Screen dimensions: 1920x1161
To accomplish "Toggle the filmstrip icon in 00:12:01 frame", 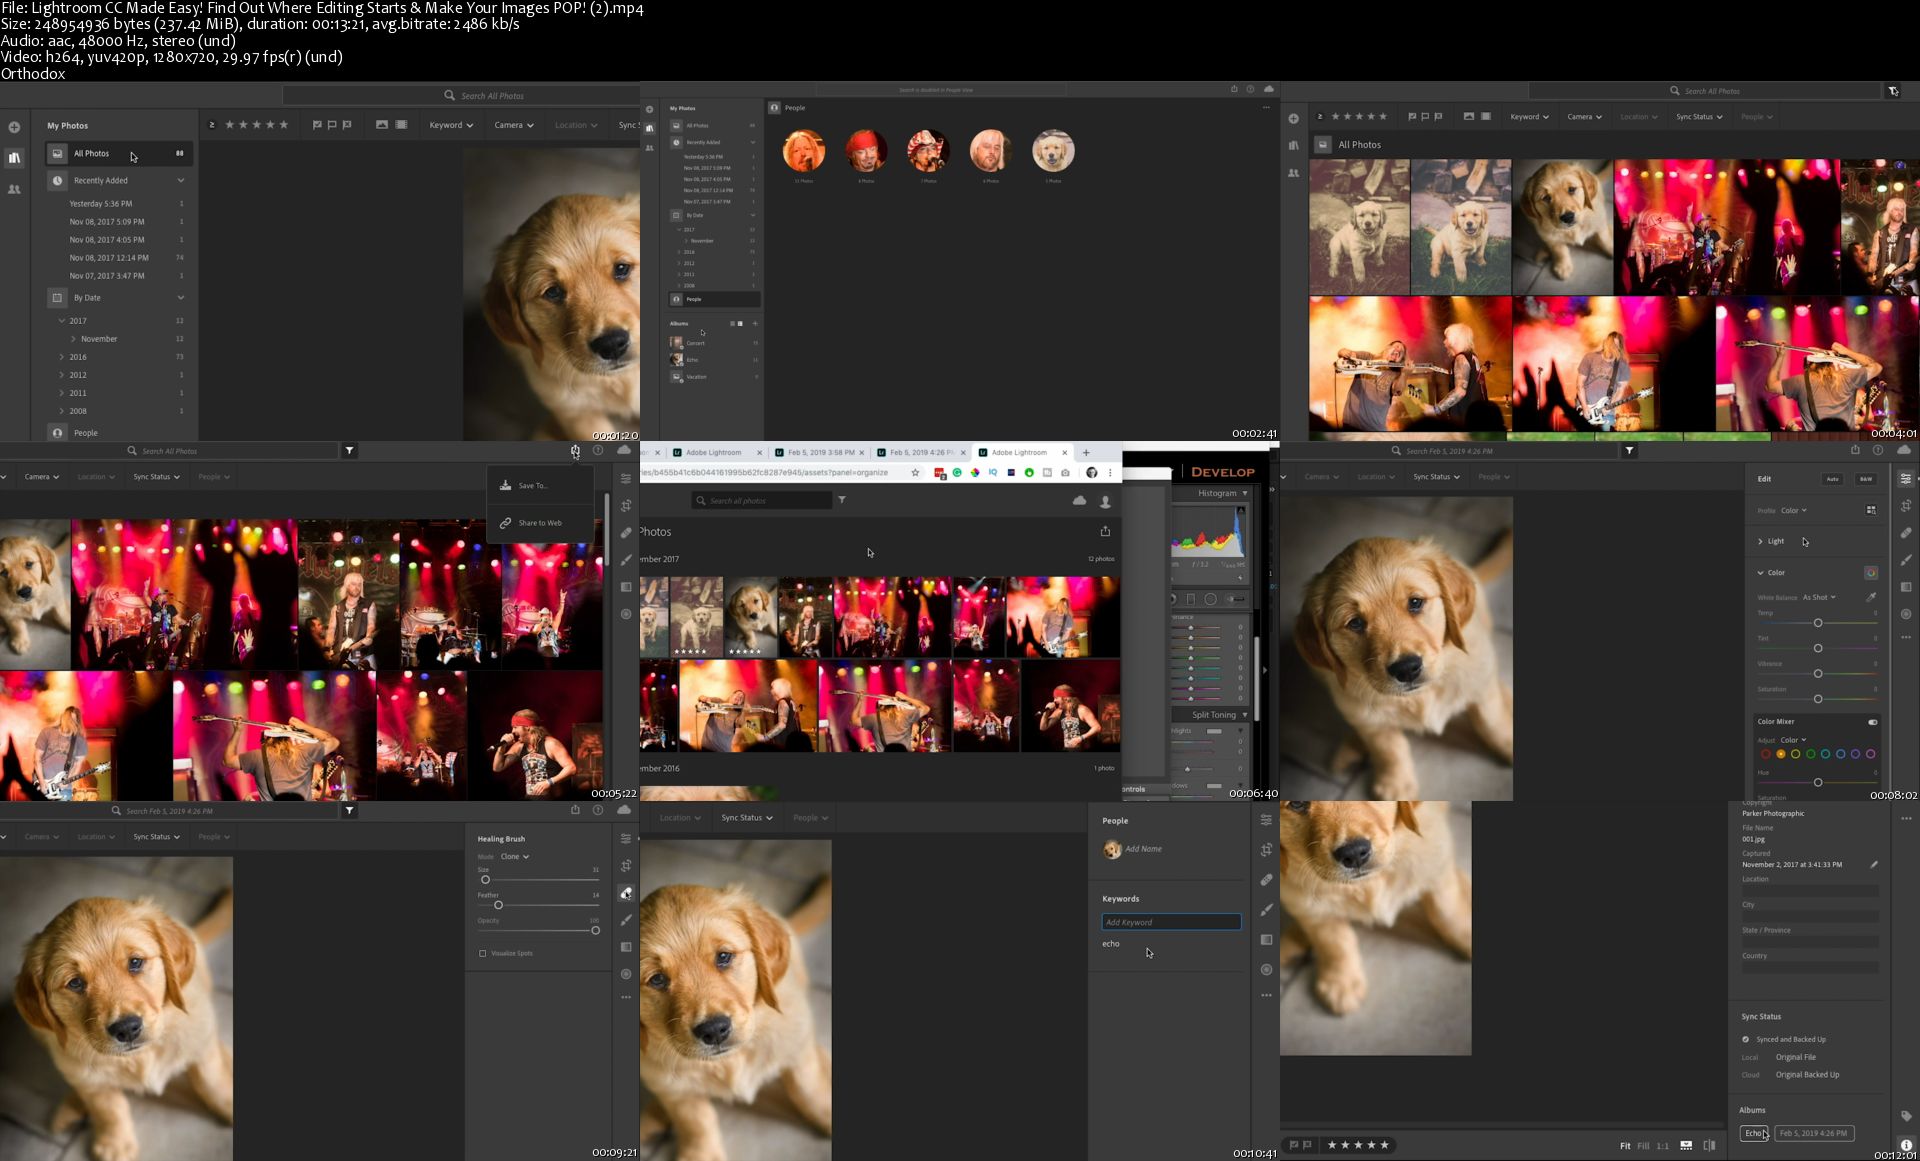I will click(1686, 1146).
